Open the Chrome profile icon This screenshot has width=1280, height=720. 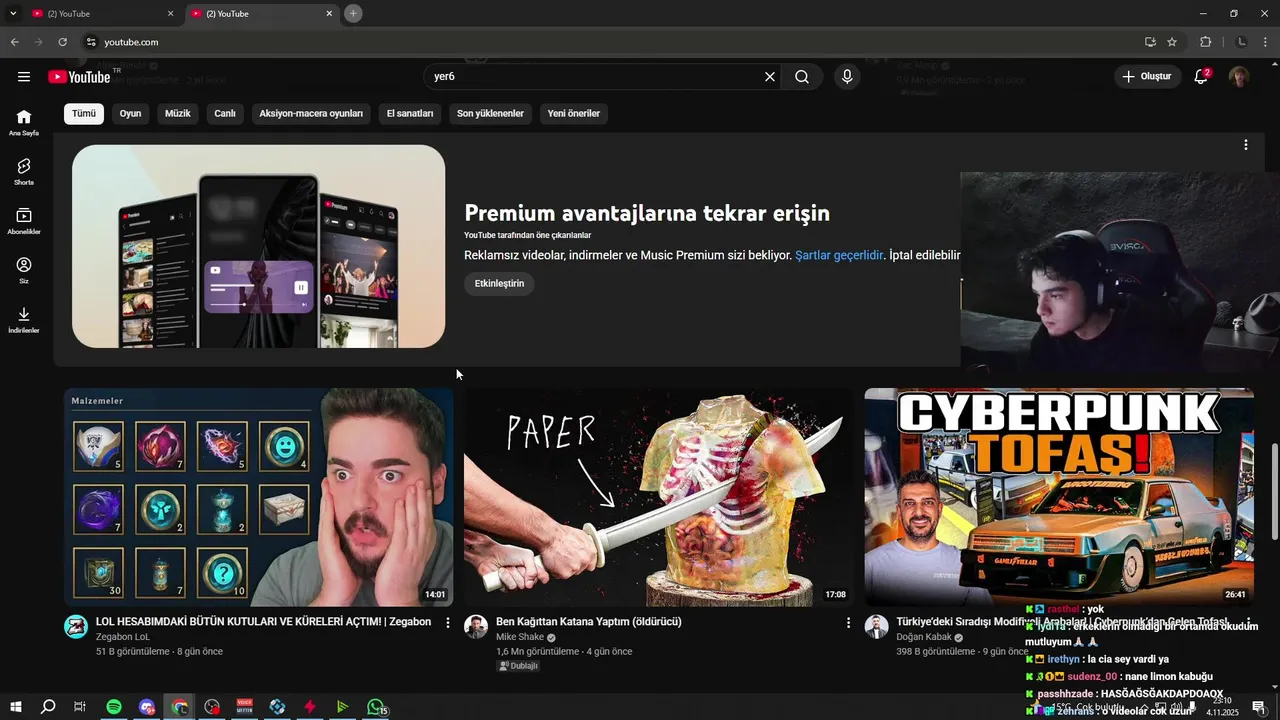(1242, 42)
